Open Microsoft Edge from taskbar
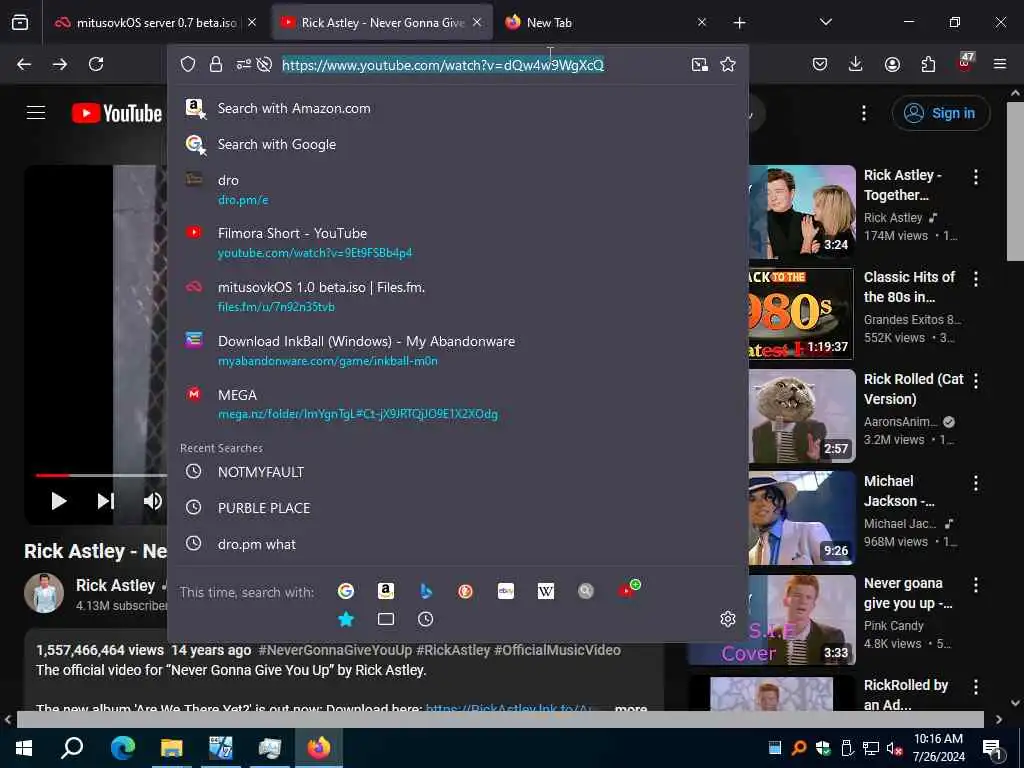The height and width of the screenshot is (768, 1024). pyautogui.click(x=122, y=748)
